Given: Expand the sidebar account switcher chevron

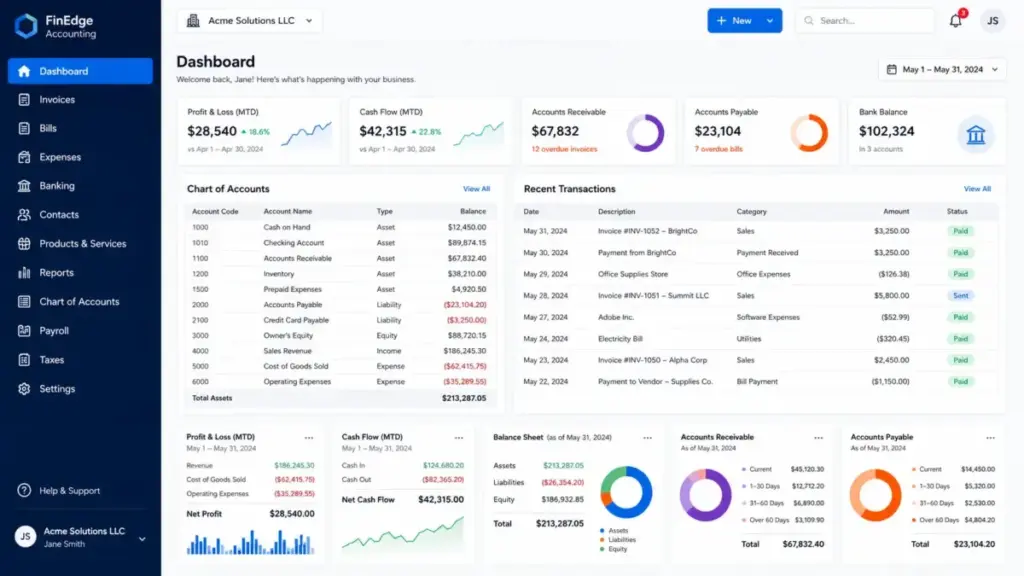Looking at the screenshot, I should [142, 539].
